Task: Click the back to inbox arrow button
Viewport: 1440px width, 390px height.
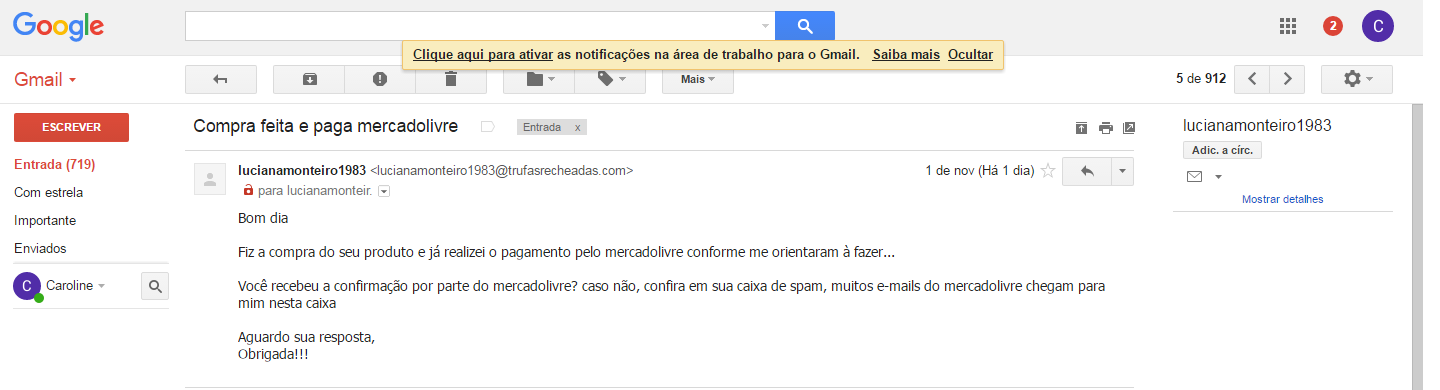Action: [221, 79]
